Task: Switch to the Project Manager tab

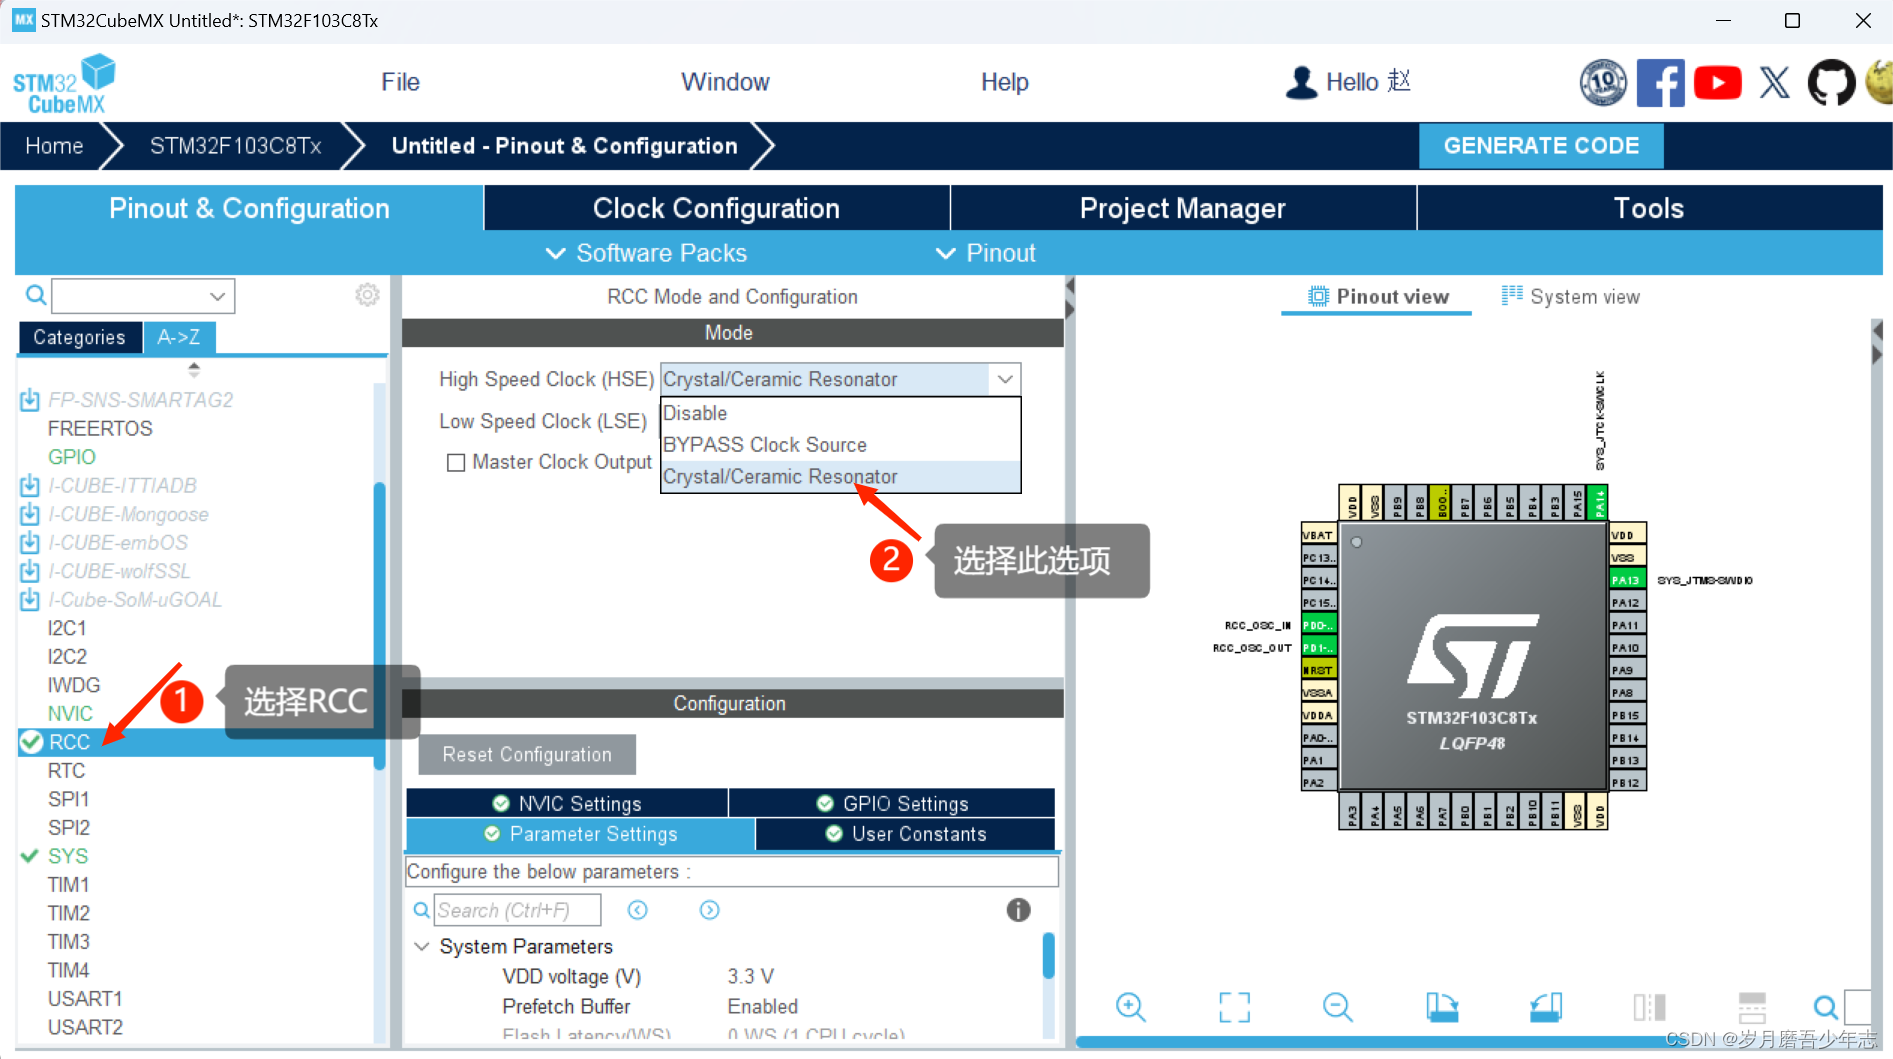Action: point(1183,208)
